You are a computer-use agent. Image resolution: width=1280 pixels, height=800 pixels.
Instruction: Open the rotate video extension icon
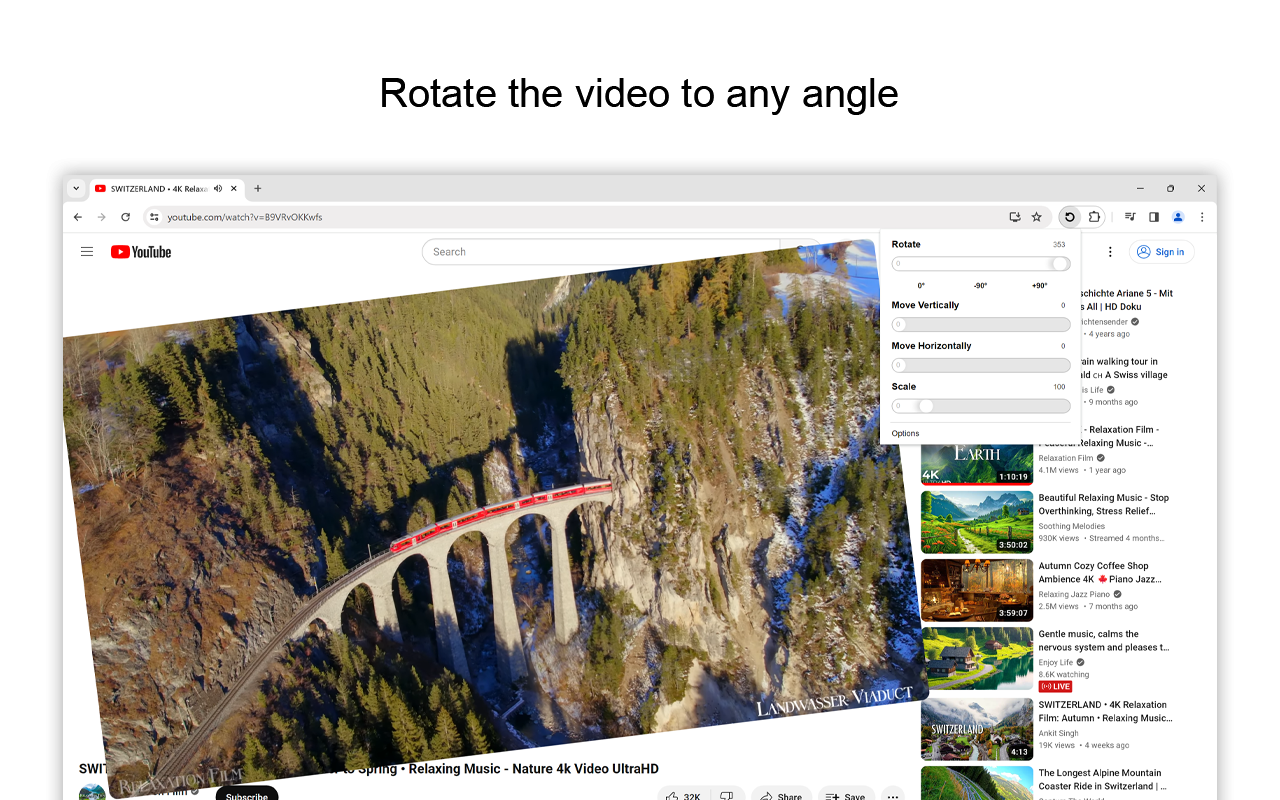[x=1068, y=217]
